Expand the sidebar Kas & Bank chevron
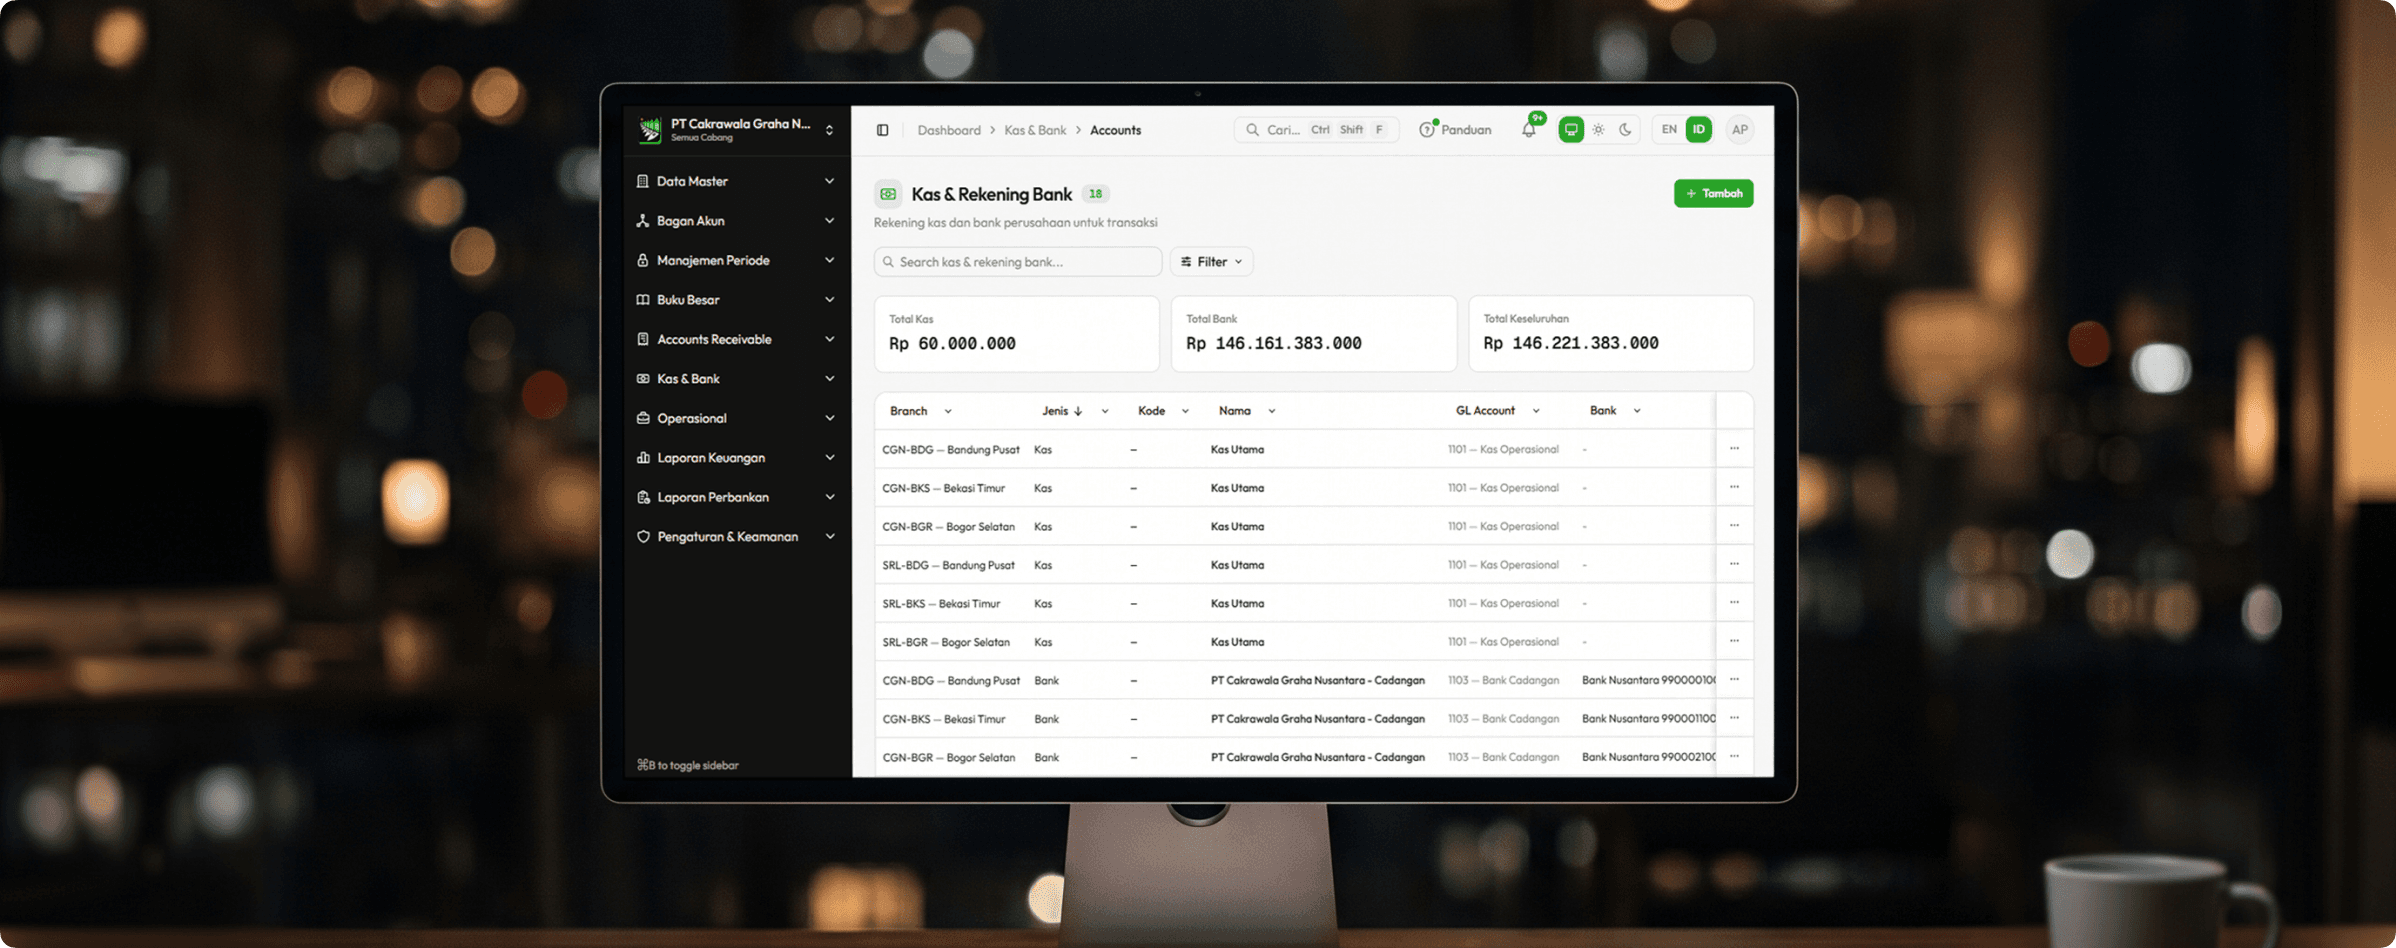This screenshot has height=948, width=2396. 829,379
